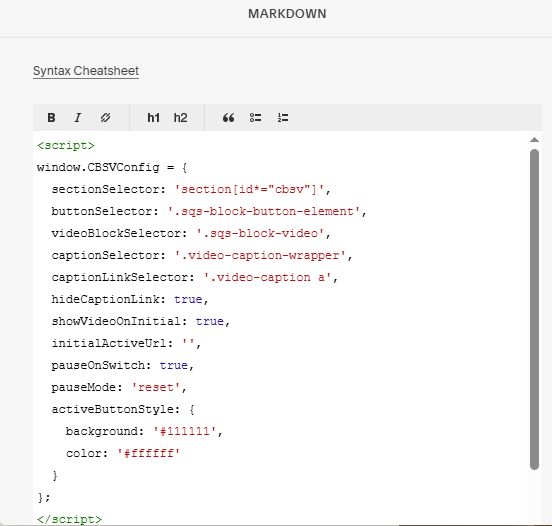Click the '#111111' background color value
Screen dimensions: 552x526
coord(184,431)
